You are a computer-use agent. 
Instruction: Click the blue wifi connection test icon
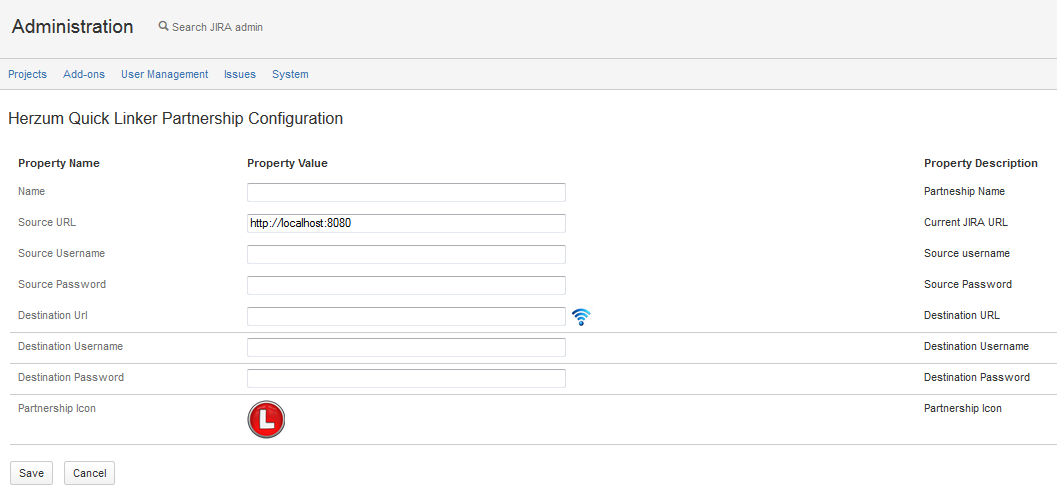581,317
